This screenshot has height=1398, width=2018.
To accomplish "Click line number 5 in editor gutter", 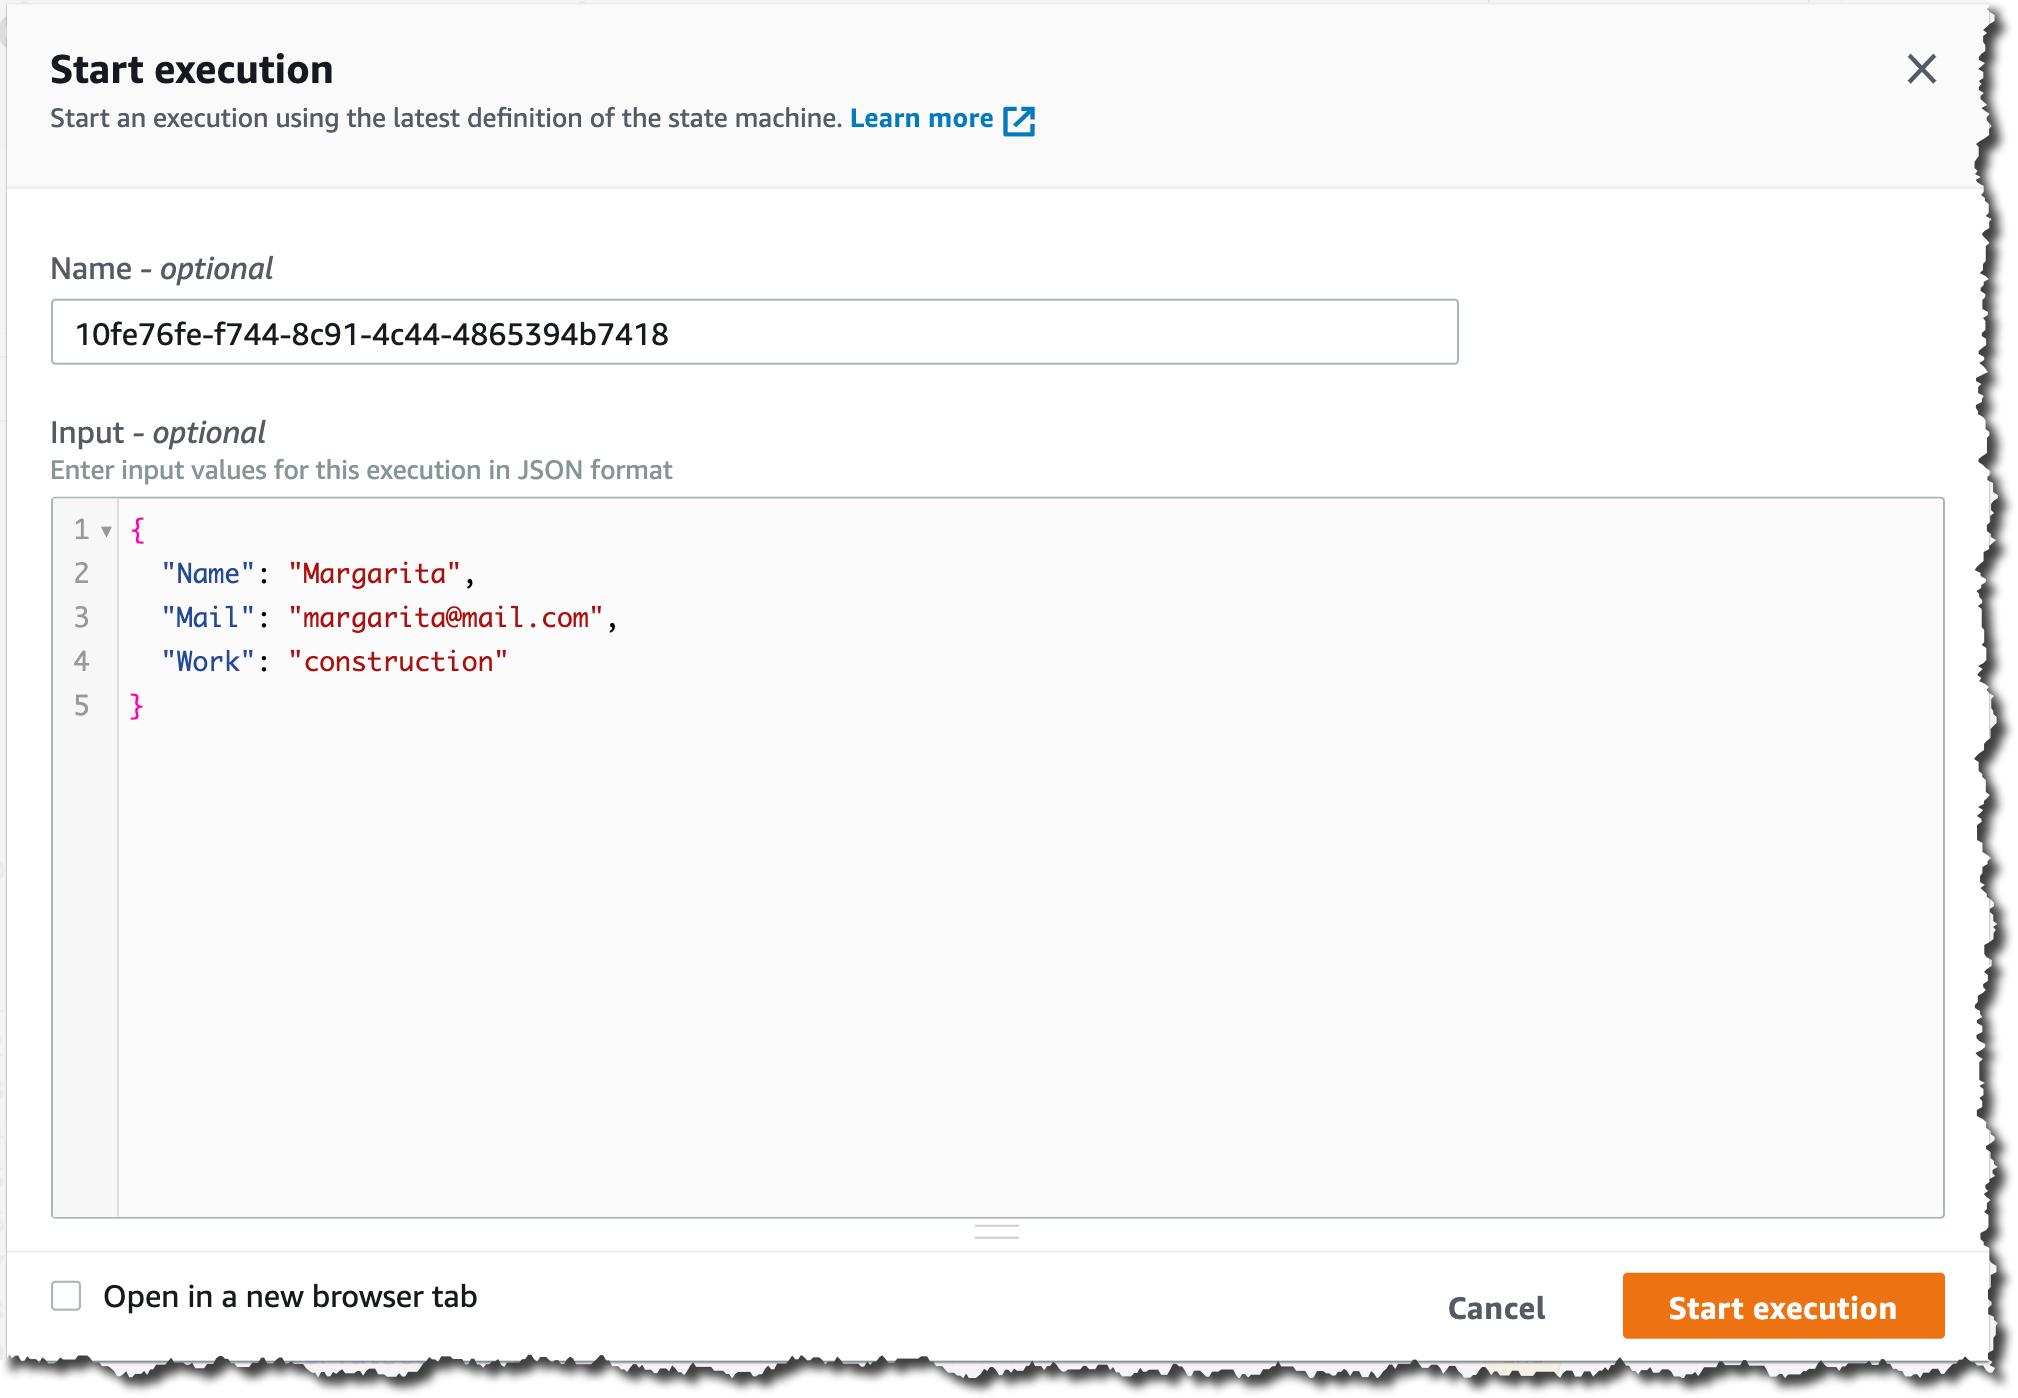I will [81, 705].
